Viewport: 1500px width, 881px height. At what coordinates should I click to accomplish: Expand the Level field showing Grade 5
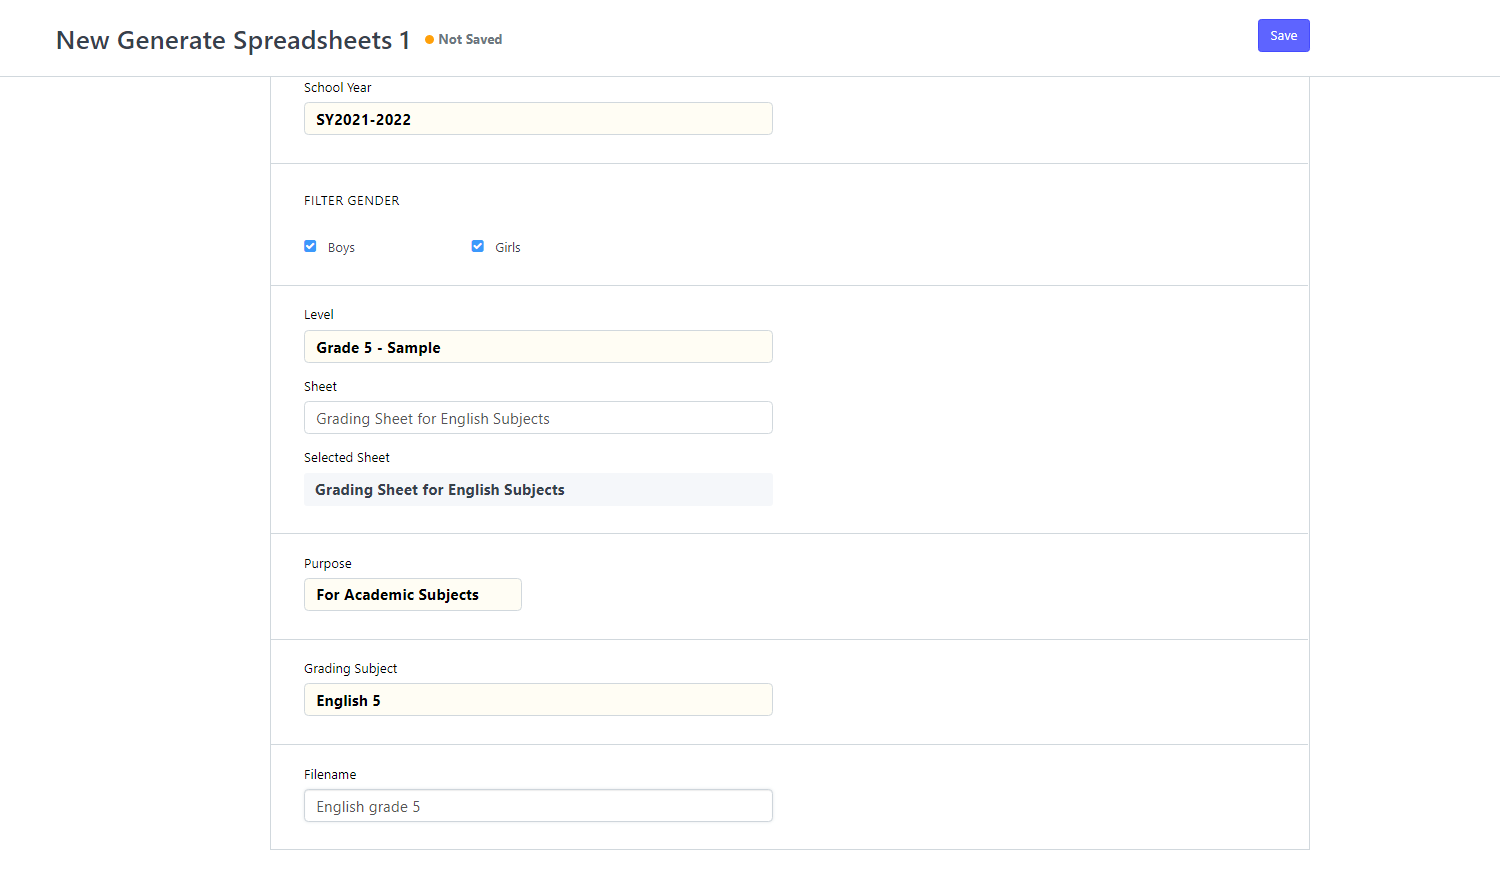tap(538, 347)
